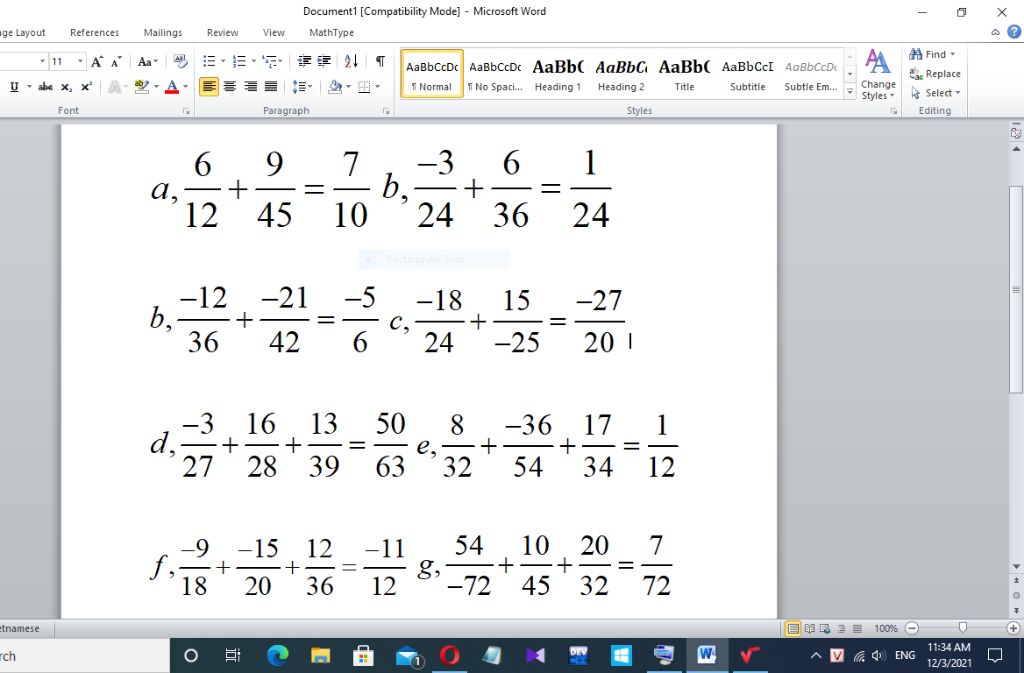1024x673 pixels.
Task: Apply the Normal style
Action: click(x=432, y=74)
